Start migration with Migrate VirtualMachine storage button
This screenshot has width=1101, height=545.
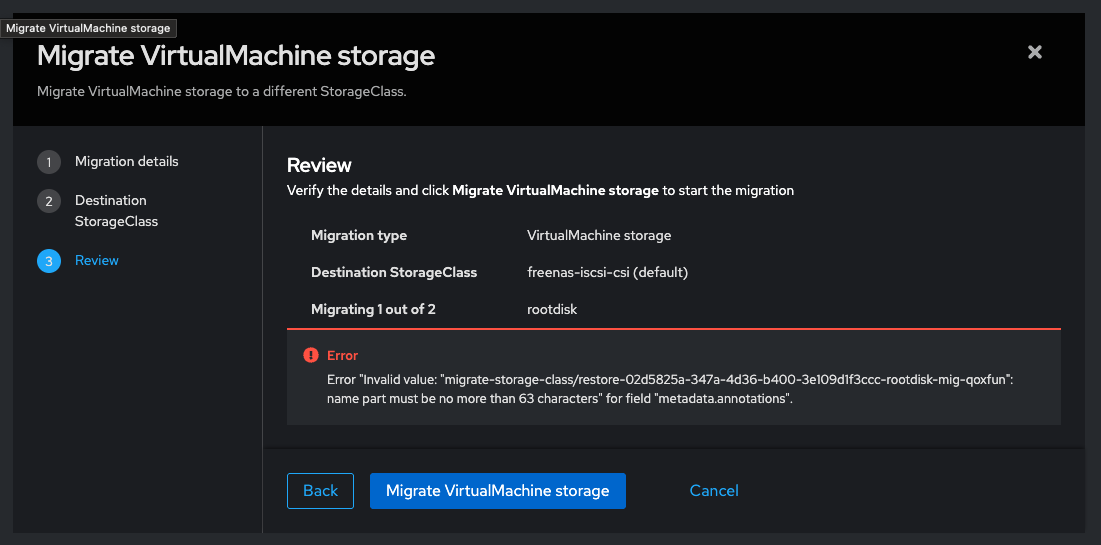tap(497, 491)
